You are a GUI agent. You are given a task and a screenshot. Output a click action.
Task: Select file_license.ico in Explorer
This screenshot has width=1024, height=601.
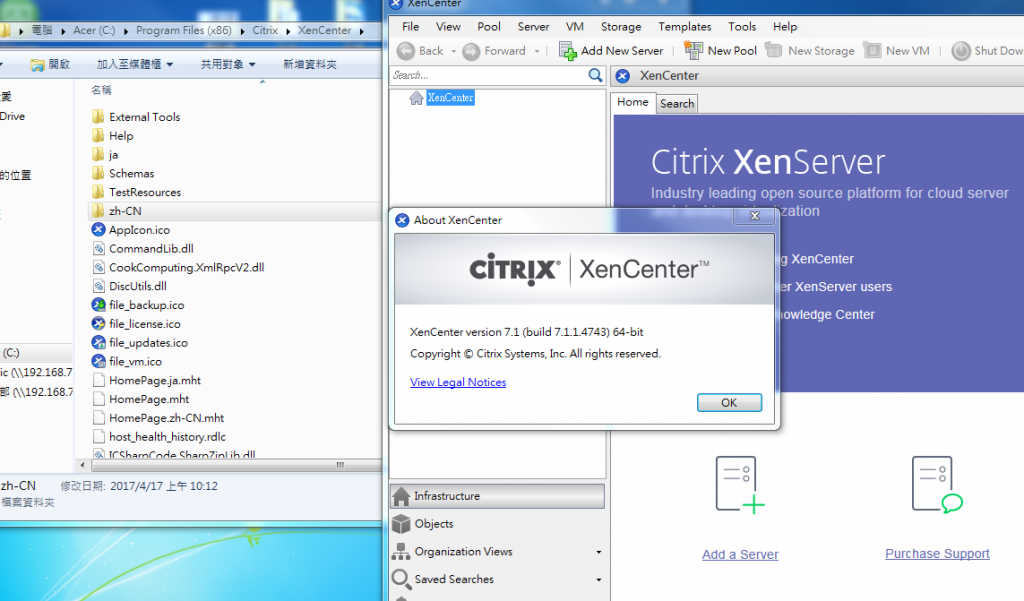[144, 324]
